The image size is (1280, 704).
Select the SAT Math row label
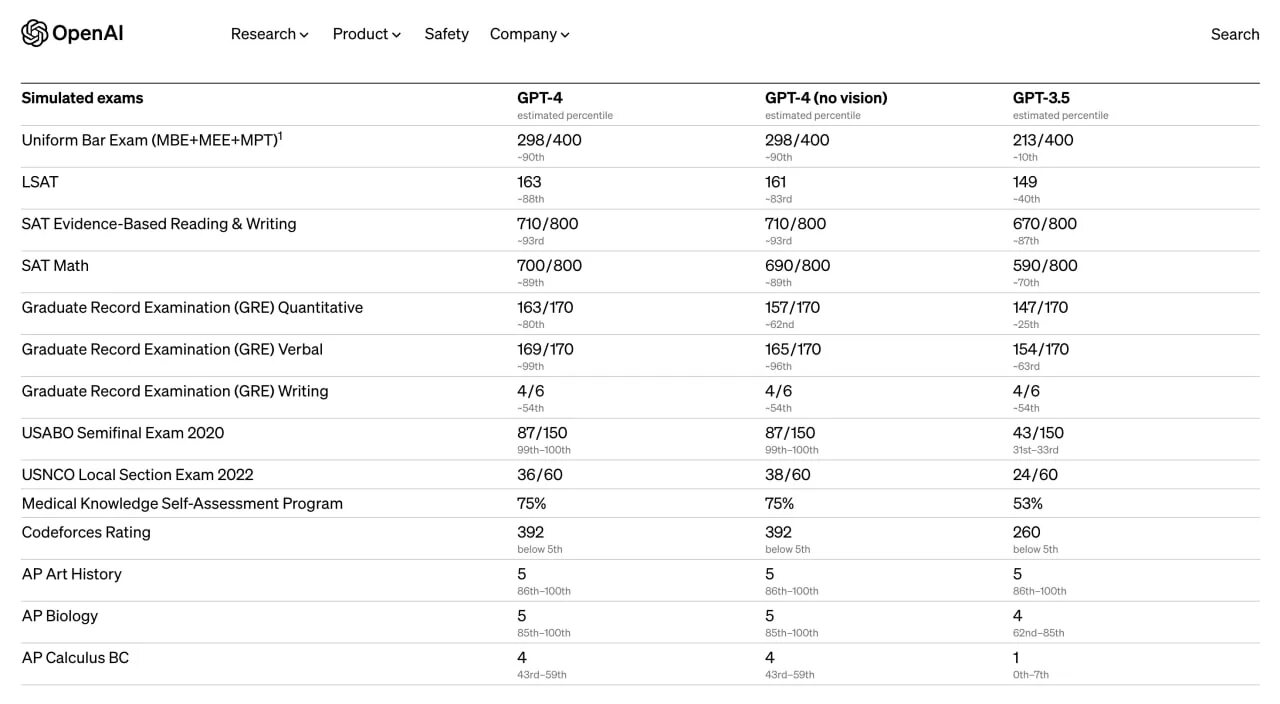pos(55,266)
